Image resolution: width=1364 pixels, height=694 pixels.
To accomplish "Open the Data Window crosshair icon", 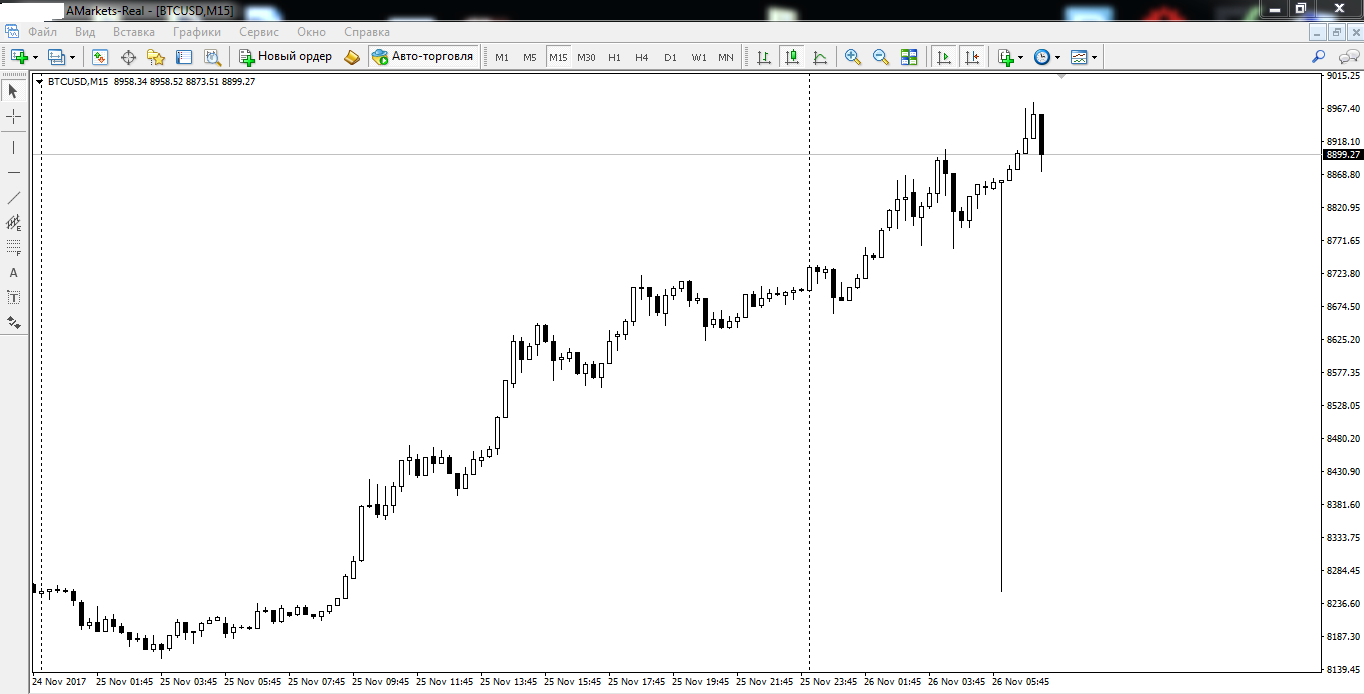I will [128, 57].
